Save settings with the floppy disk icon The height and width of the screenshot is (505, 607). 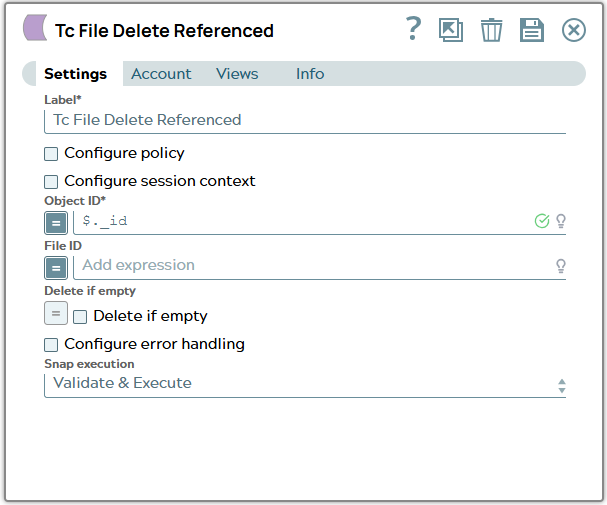532,30
